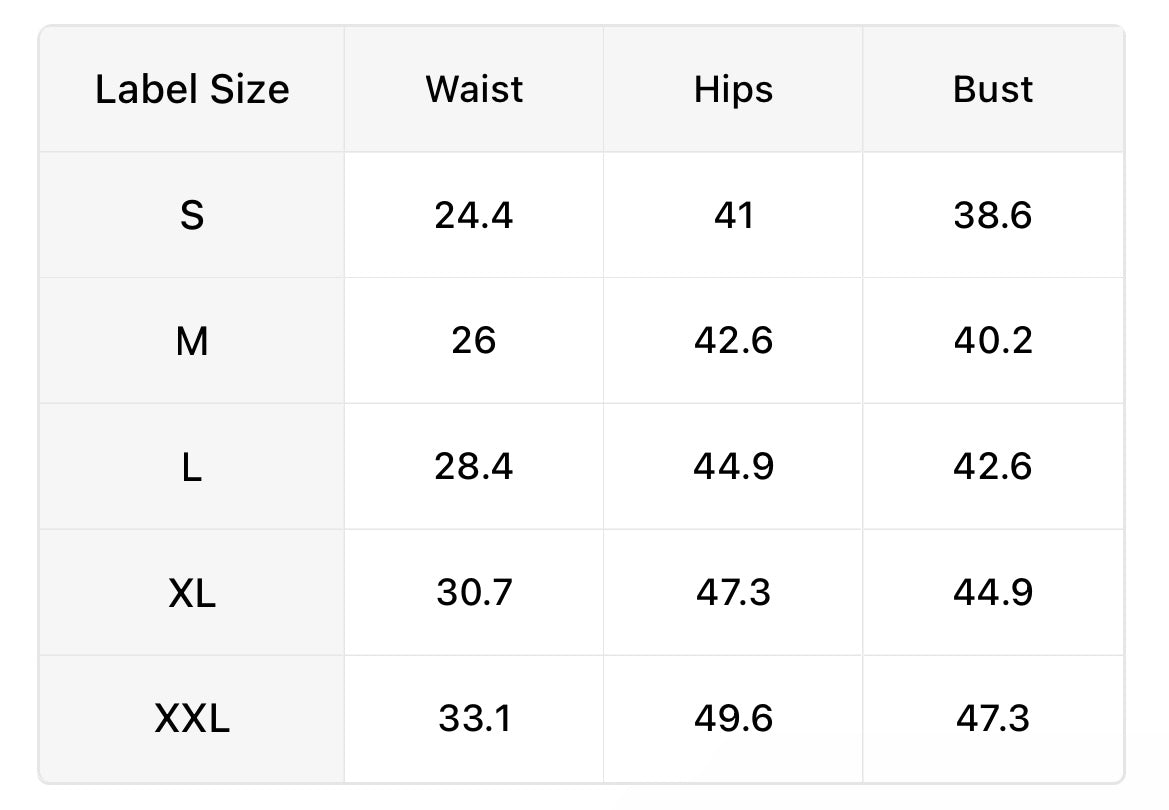Screen dimensions: 1169x810
Task: Click the XXL size row label
Action: click(x=192, y=719)
